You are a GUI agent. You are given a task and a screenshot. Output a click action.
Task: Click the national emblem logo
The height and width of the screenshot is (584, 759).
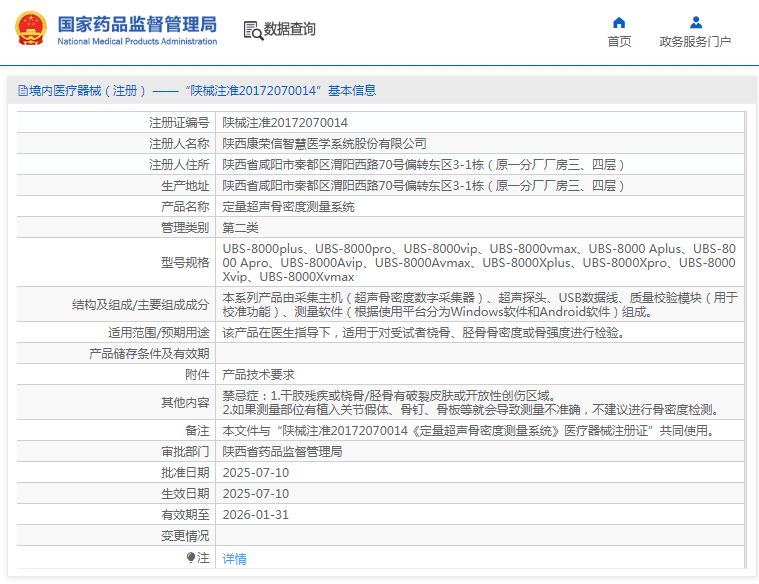point(30,29)
